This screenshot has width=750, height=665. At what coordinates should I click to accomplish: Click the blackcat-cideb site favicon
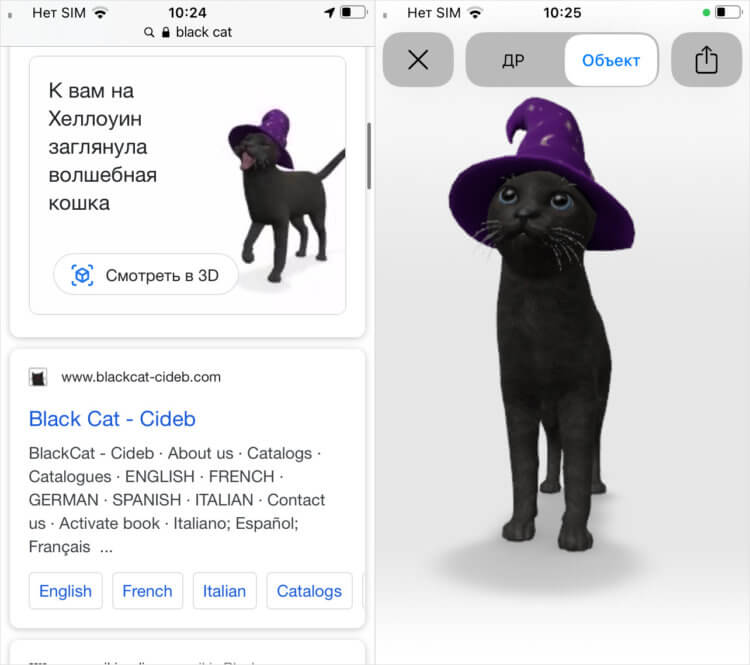point(38,377)
